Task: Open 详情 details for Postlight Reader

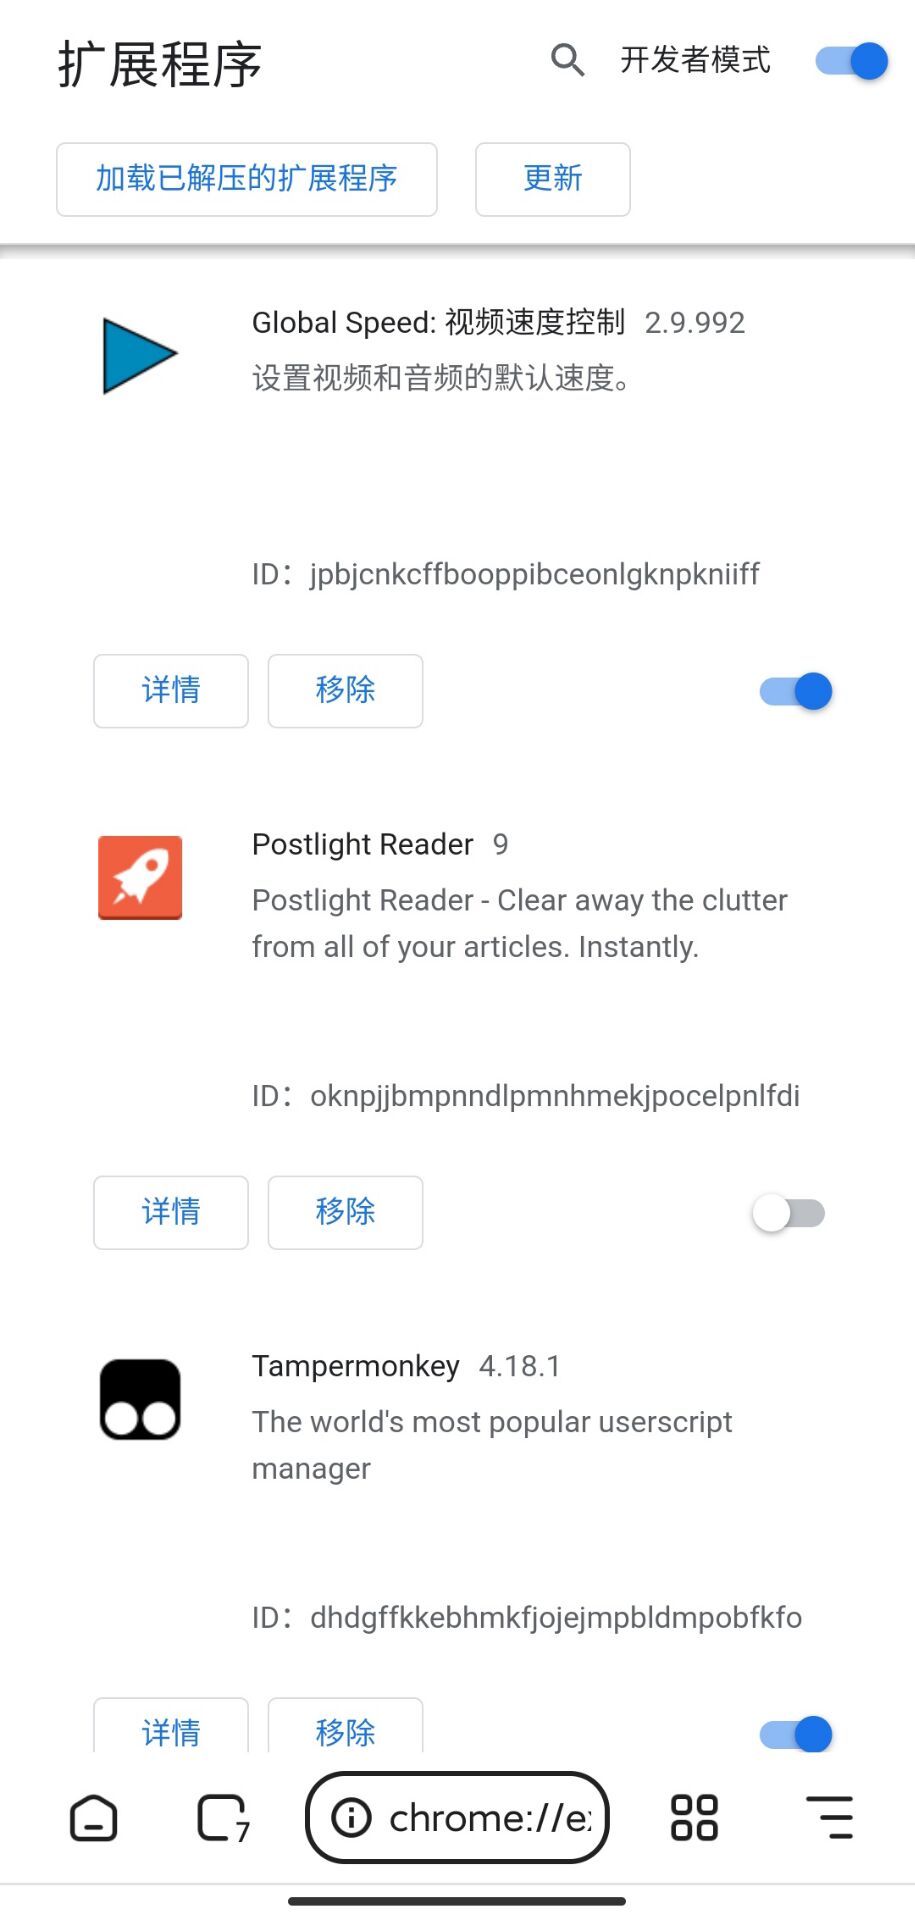Action: point(171,1213)
